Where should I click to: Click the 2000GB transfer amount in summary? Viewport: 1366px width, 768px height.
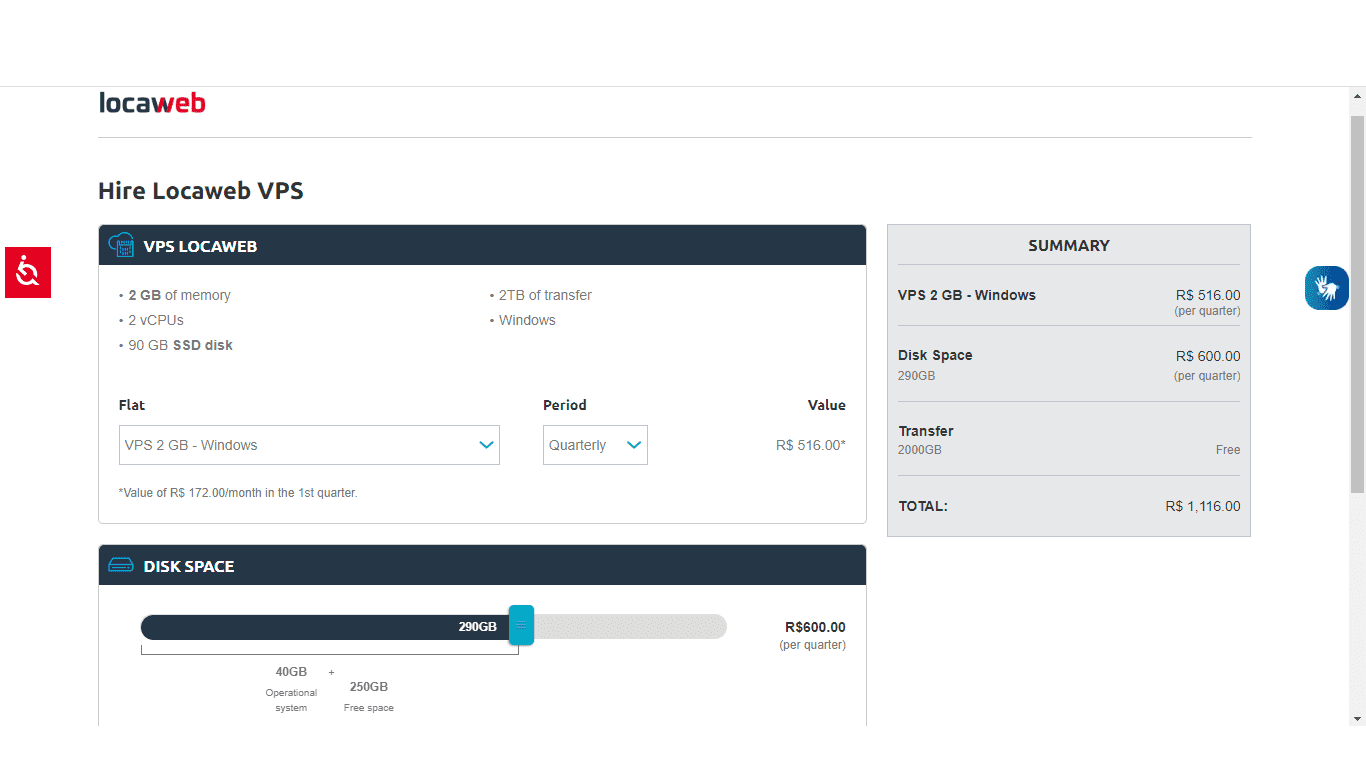[x=920, y=450]
